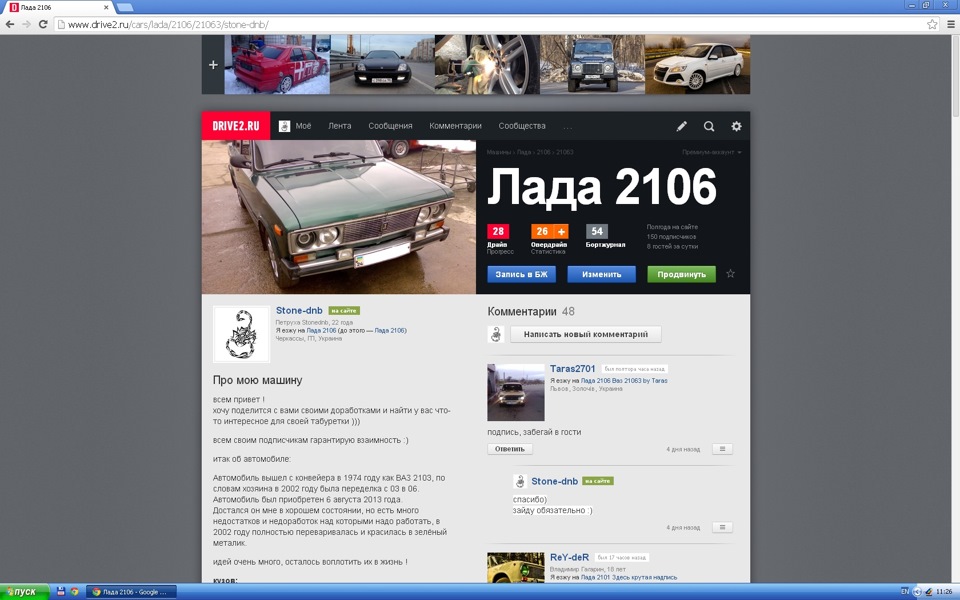Open the site search magnifier icon
This screenshot has height=600, width=960.
(709, 126)
